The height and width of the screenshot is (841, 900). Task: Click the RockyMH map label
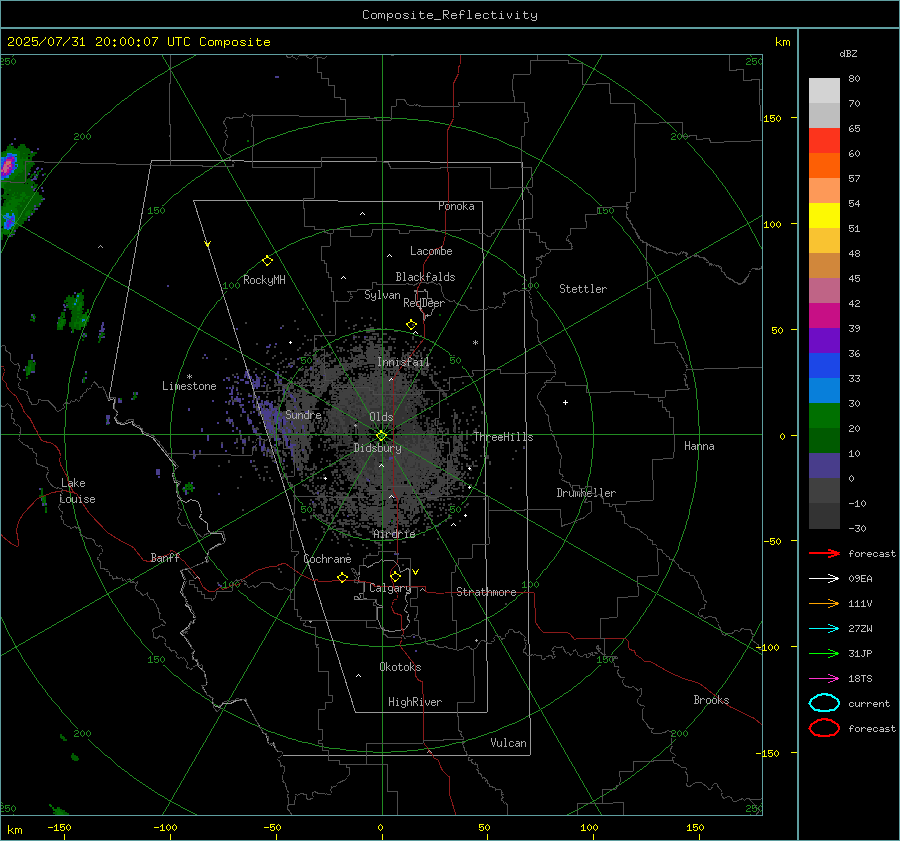click(x=264, y=280)
